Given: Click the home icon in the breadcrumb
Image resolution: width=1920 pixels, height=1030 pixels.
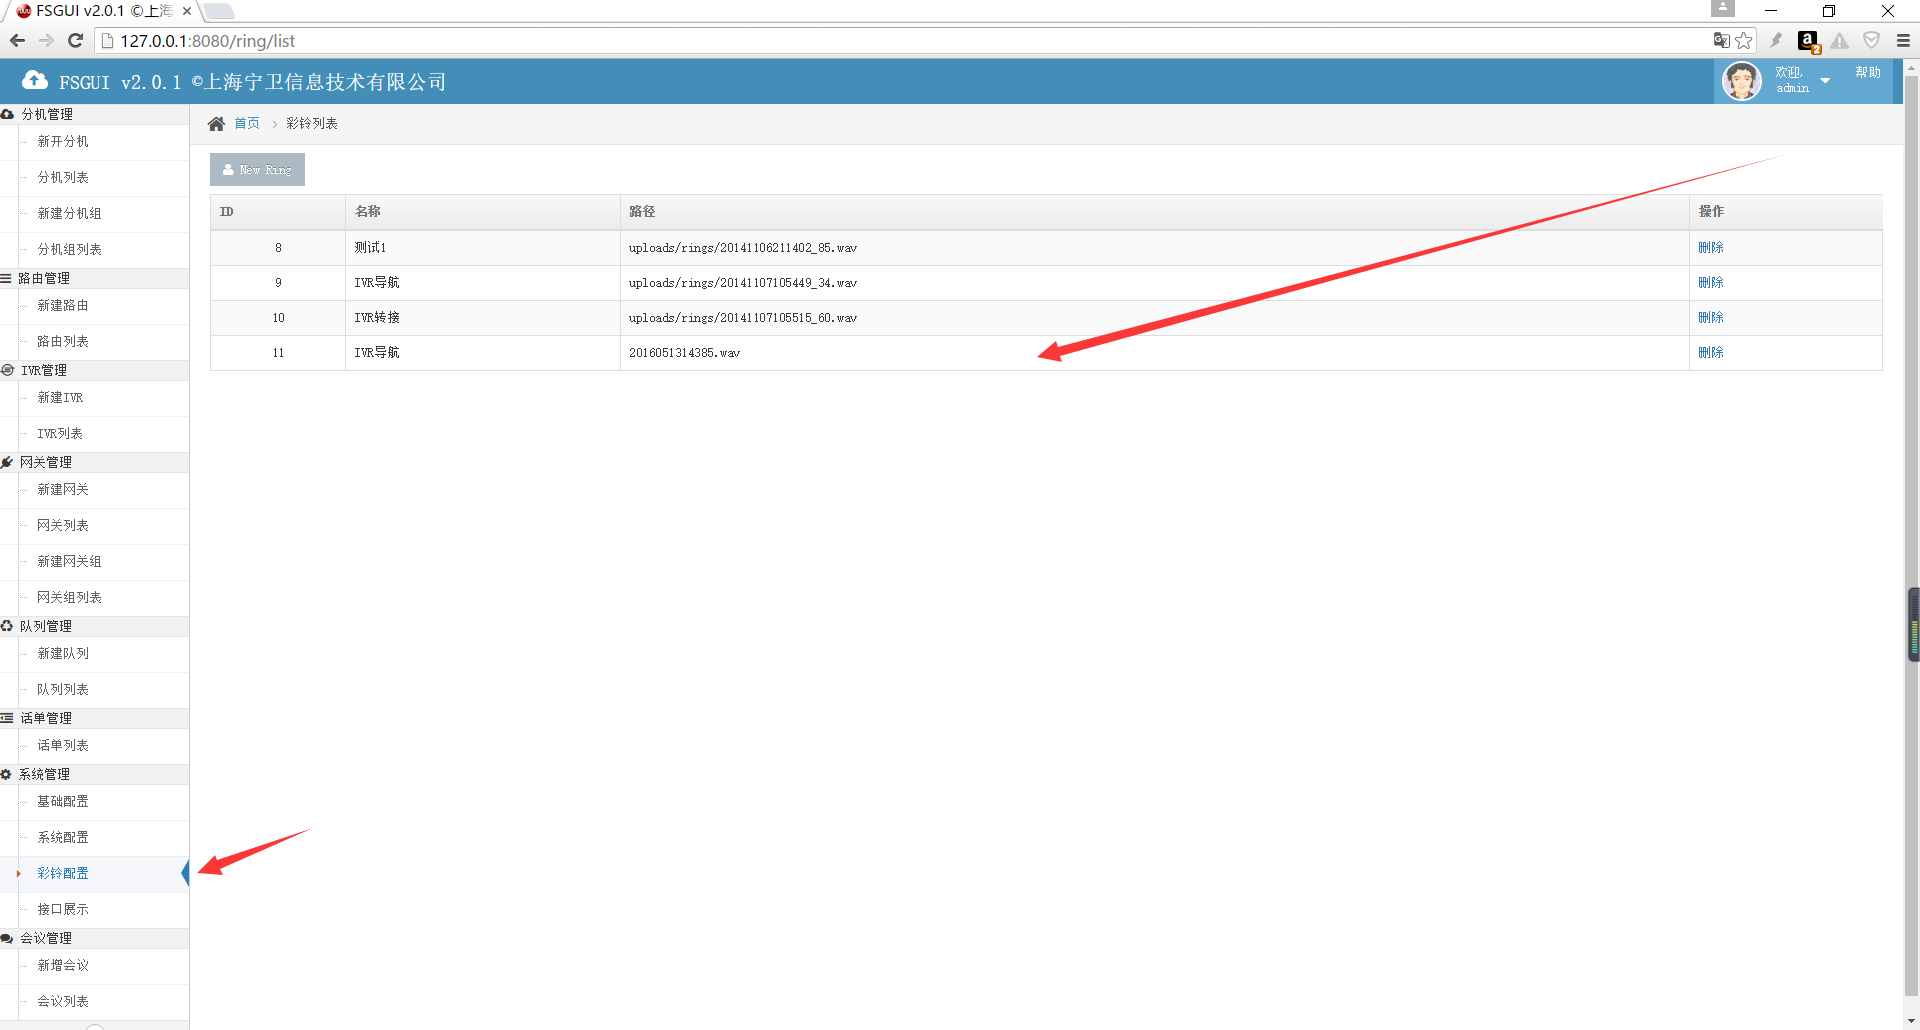Looking at the screenshot, I should [216, 124].
